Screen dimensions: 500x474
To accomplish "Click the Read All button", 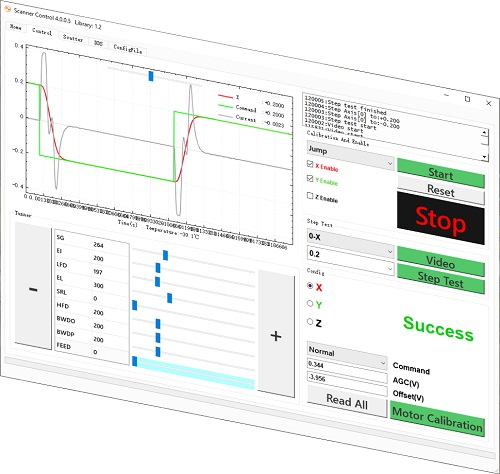I will pos(347,401).
